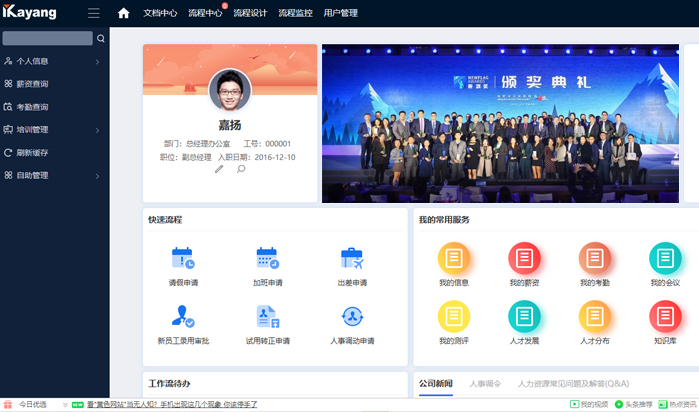Click the sidebar search input field
Screen dimensions: 699x412
[x=47, y=38]
